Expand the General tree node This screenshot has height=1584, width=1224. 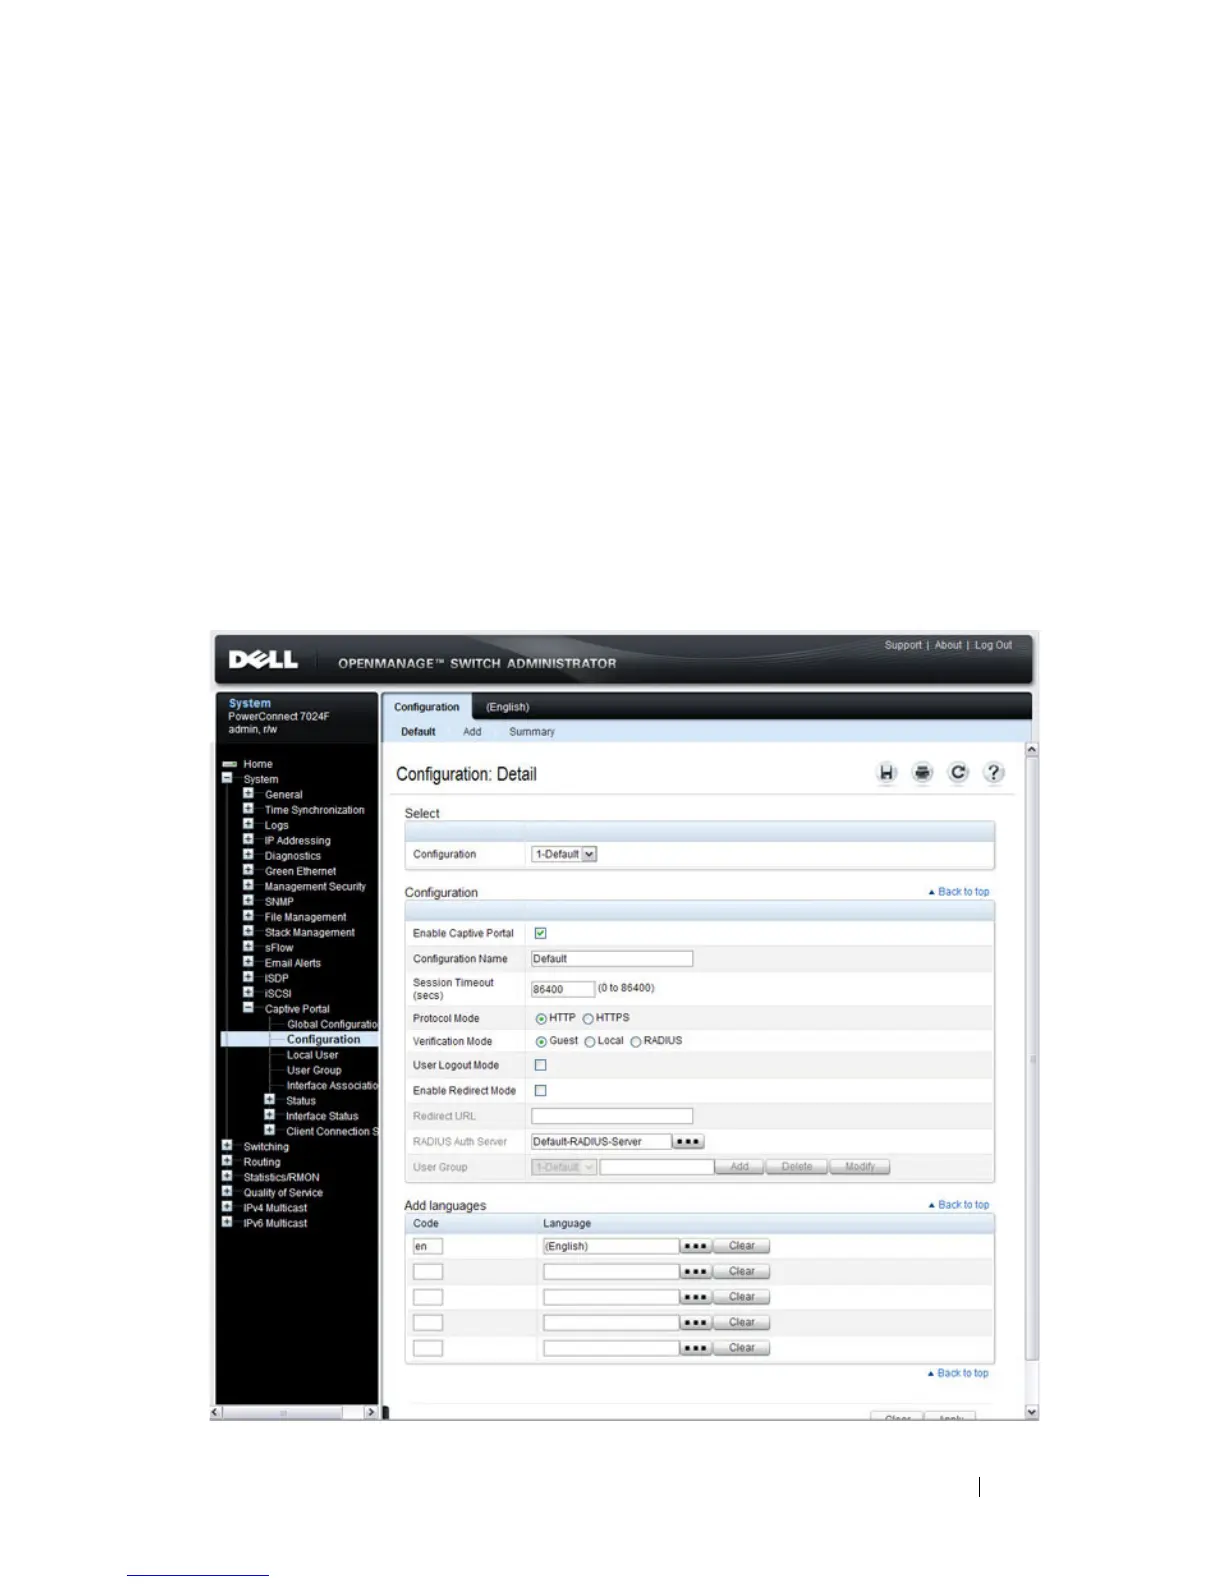coord(248,793)
